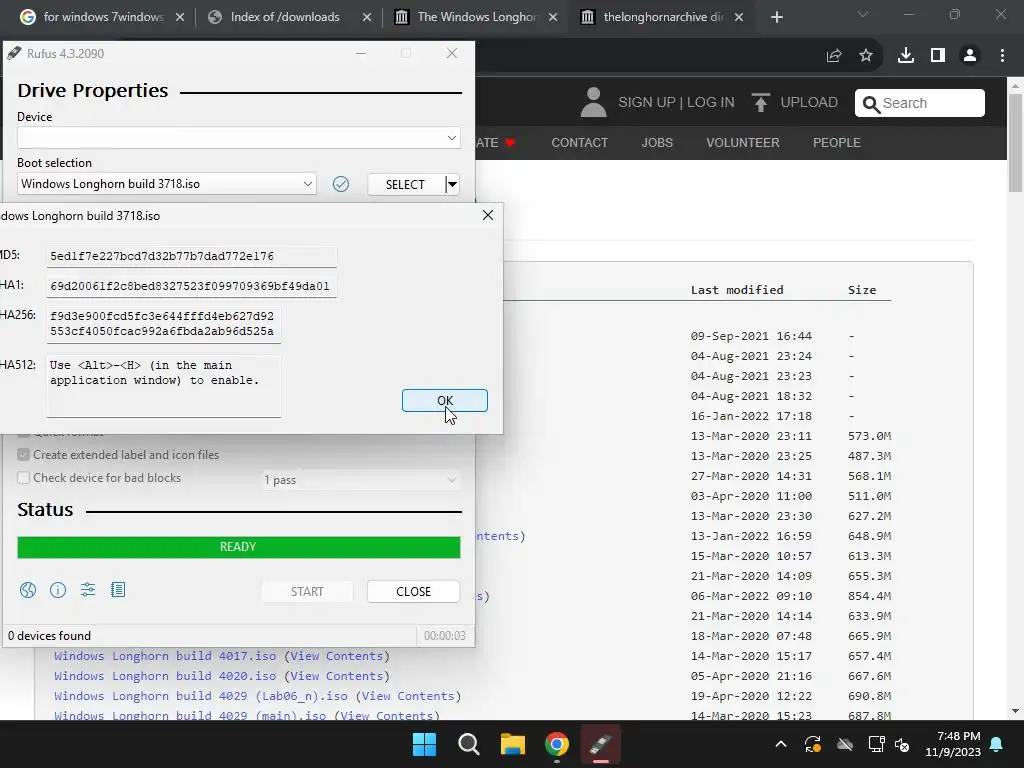1024x768 pixels.
Task: Open the Chrome profile icon
Action: [x=970, y=56]
